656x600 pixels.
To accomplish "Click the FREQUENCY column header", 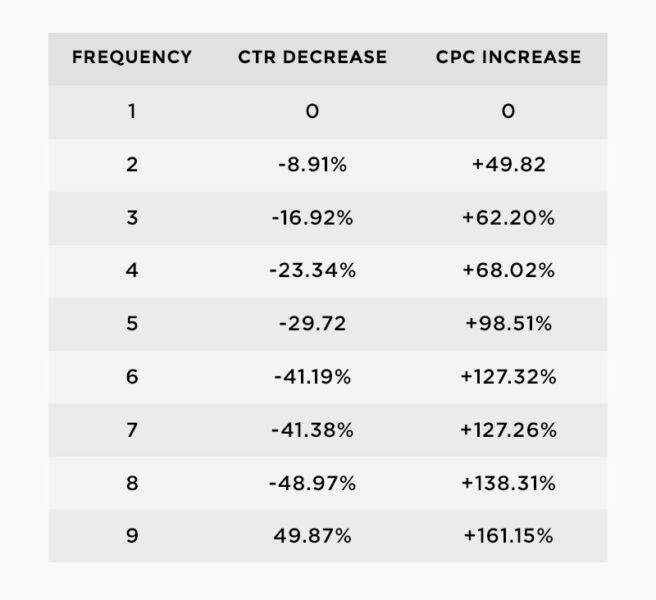I will click(x=132, y=57).
